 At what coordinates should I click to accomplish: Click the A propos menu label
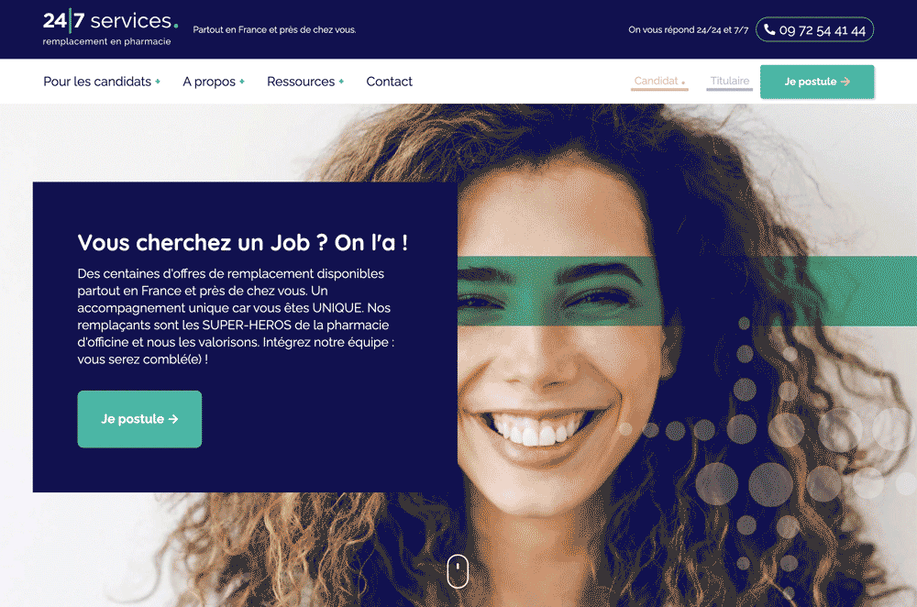[x=209, y=82]
